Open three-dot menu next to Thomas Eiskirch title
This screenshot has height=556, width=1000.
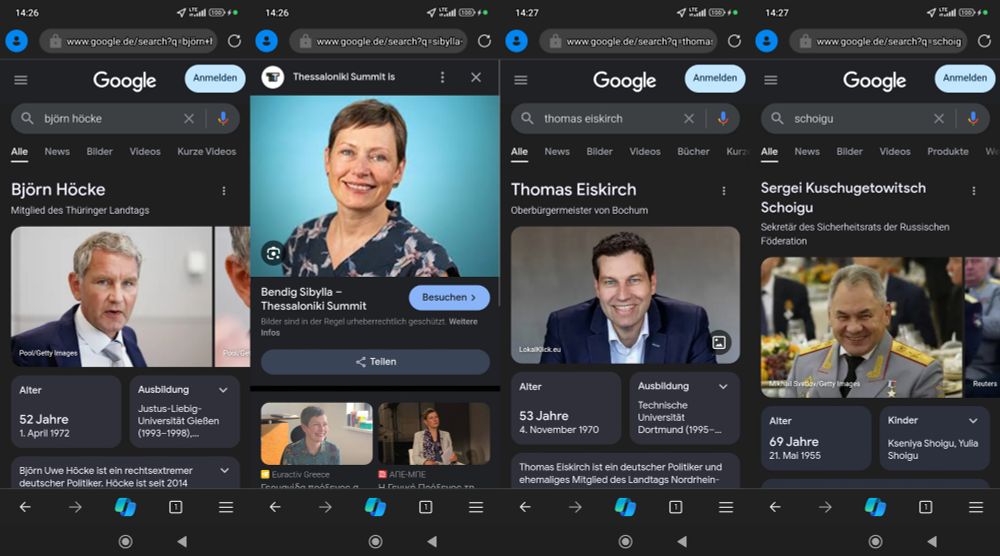tap(724, 191)
